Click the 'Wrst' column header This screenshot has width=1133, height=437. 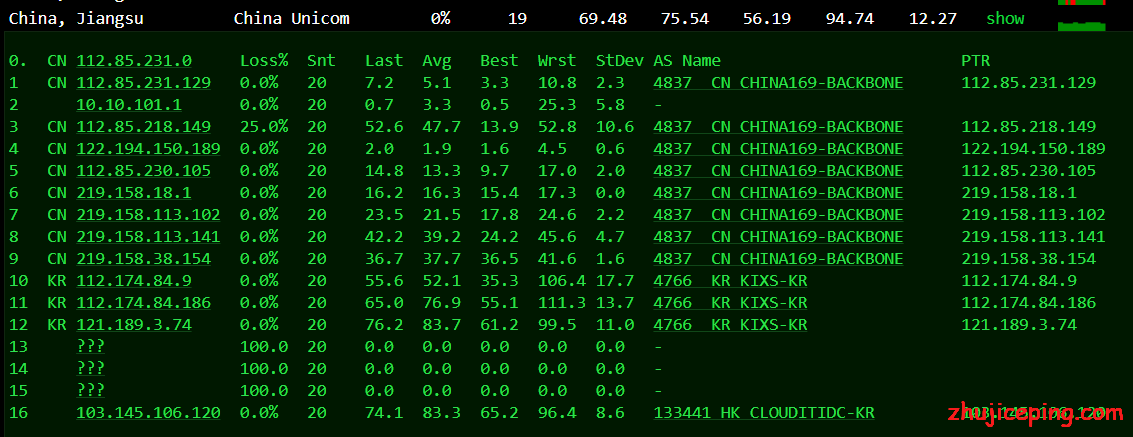tap(557, 61)
